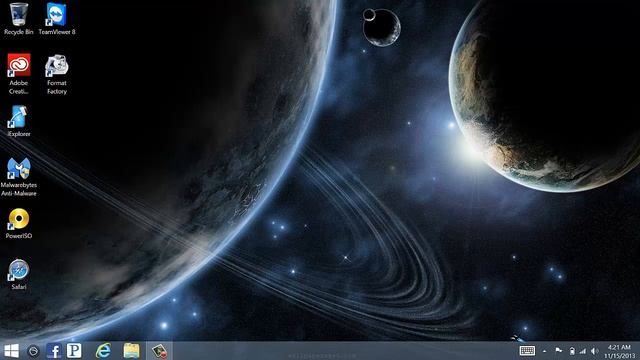The image size is (640, 360).
Task: Select the PowerISO desktop shortcut
Action: coord(18,223)
